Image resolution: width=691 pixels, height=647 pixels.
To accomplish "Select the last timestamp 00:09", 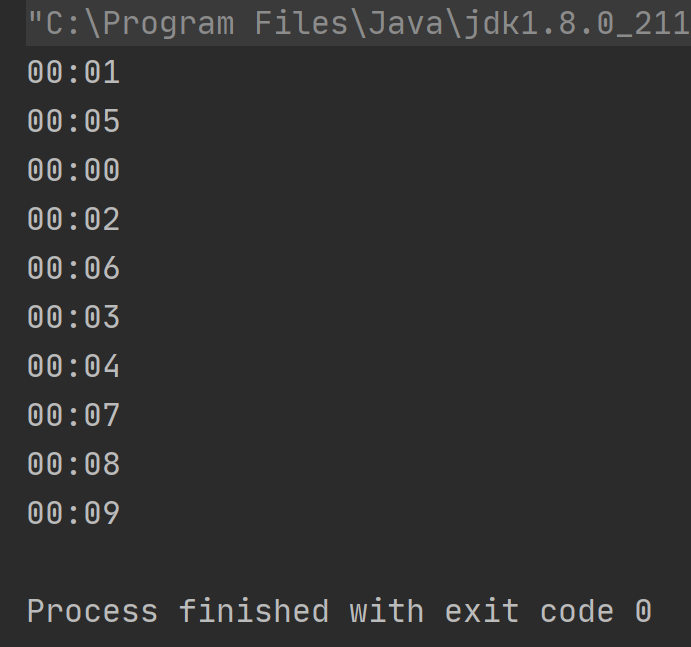I will point(73,513).
